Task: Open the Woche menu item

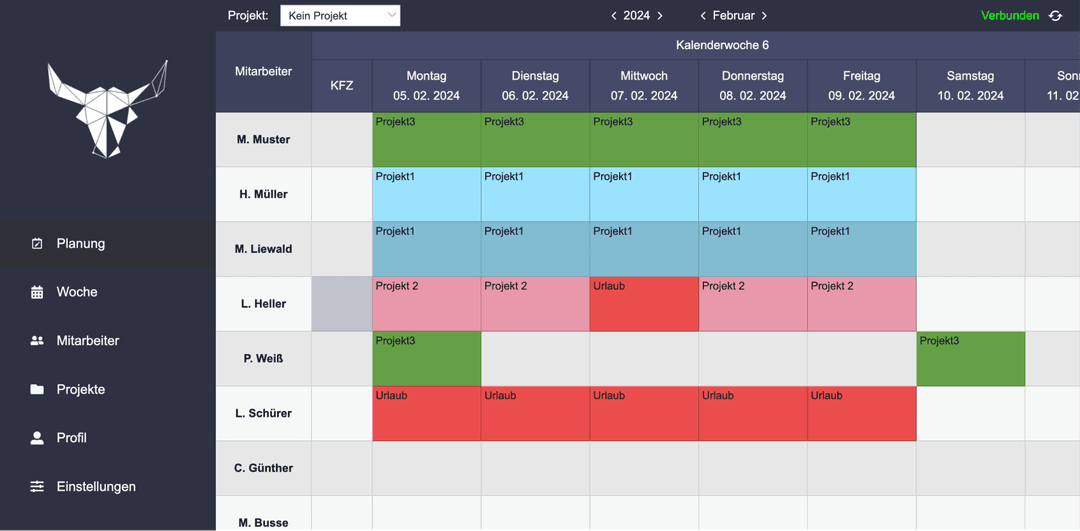Action: coord(107,292)
